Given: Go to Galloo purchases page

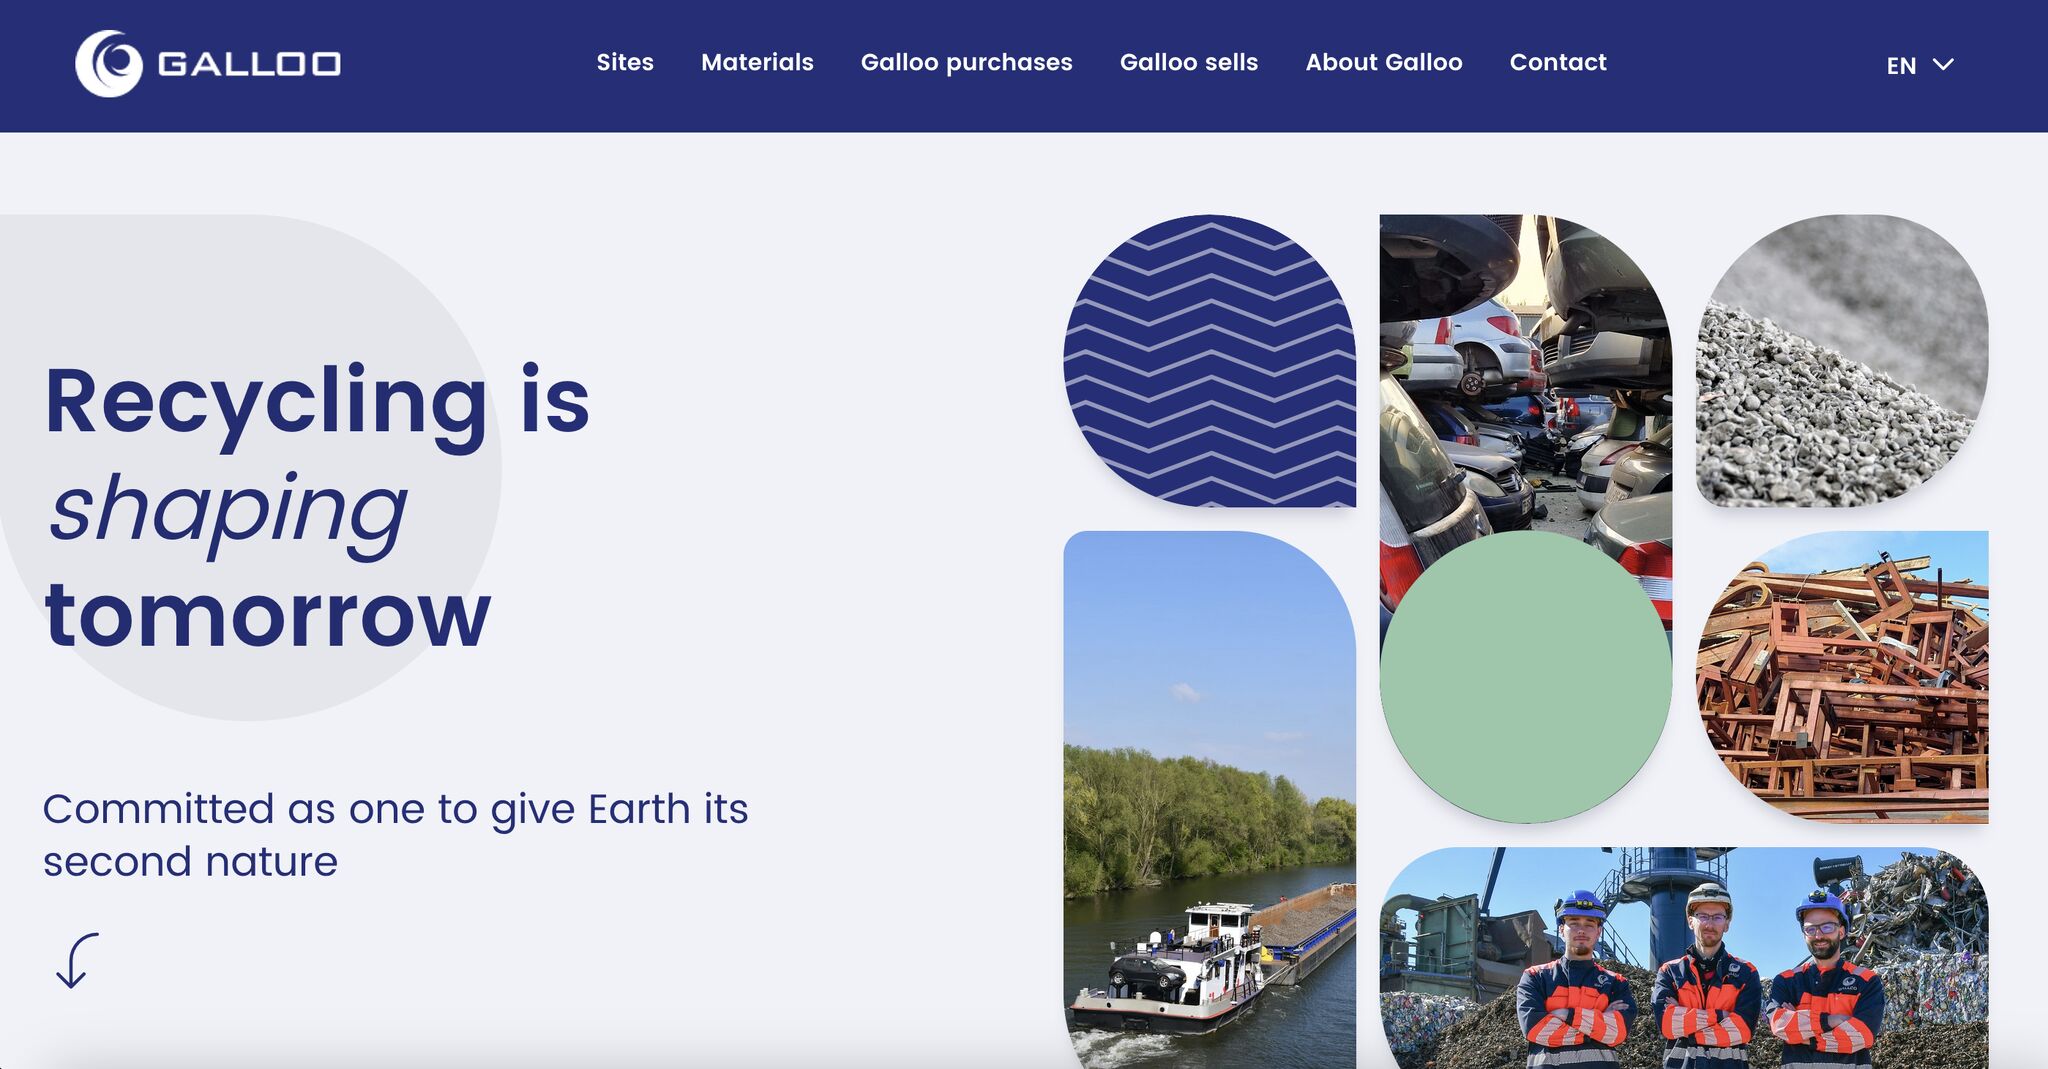Looking at the screenshot, I should pos(966,63).
